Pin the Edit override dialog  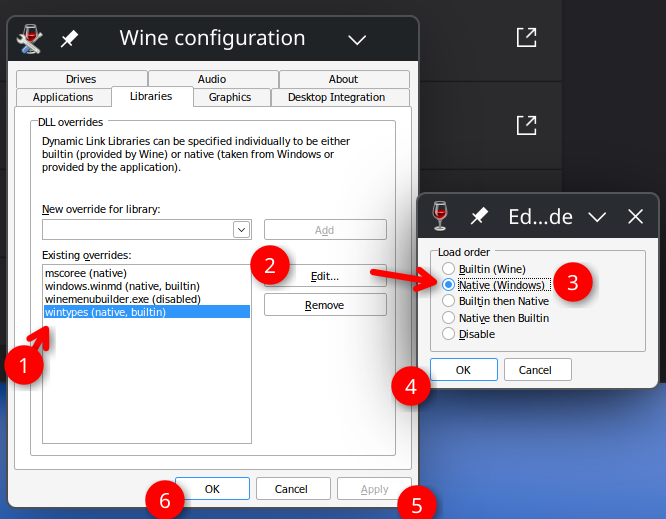(479, 216)
